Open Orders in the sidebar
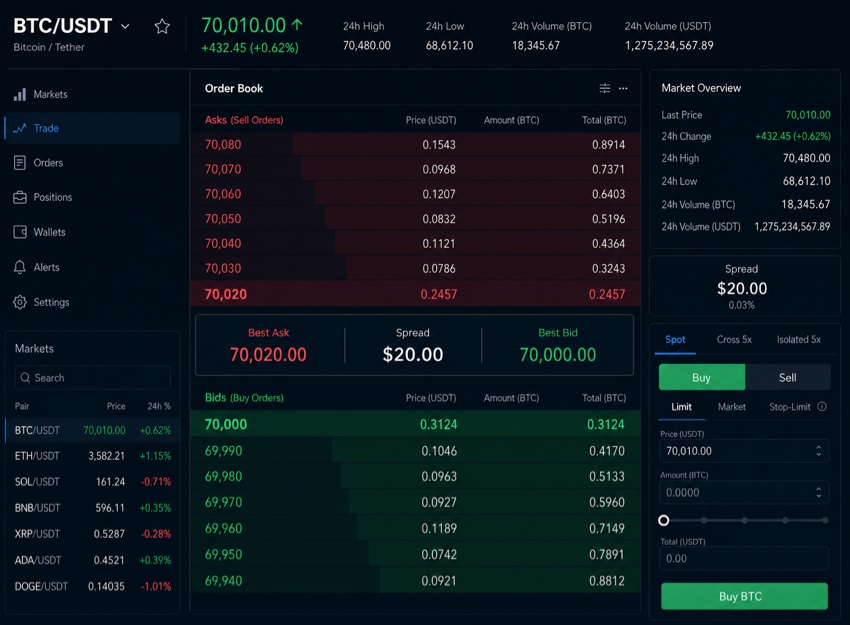Screen dimensions: 850x625 tap(92, 163)
